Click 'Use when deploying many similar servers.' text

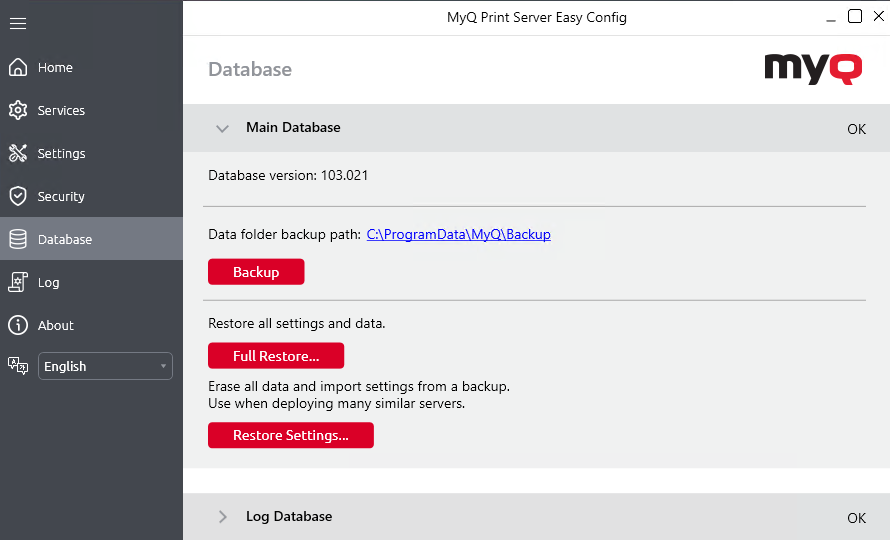coord(337,404)
